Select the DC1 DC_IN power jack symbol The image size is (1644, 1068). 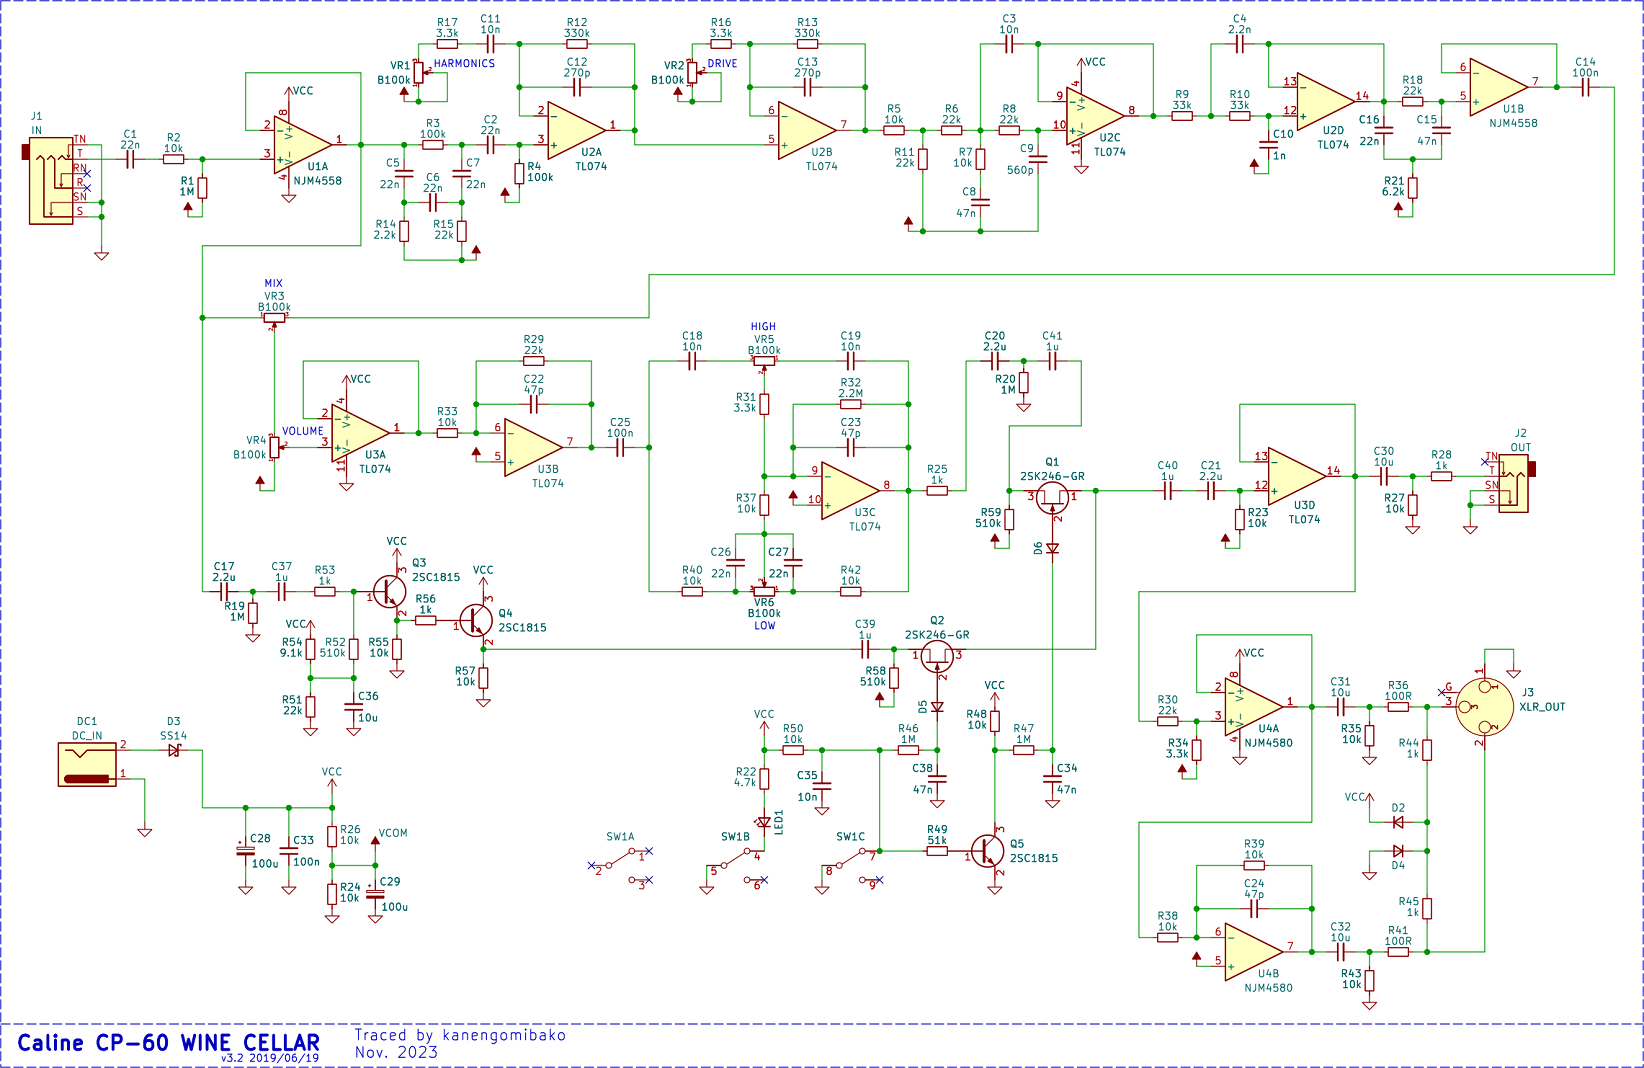click(x=87, y=764)
